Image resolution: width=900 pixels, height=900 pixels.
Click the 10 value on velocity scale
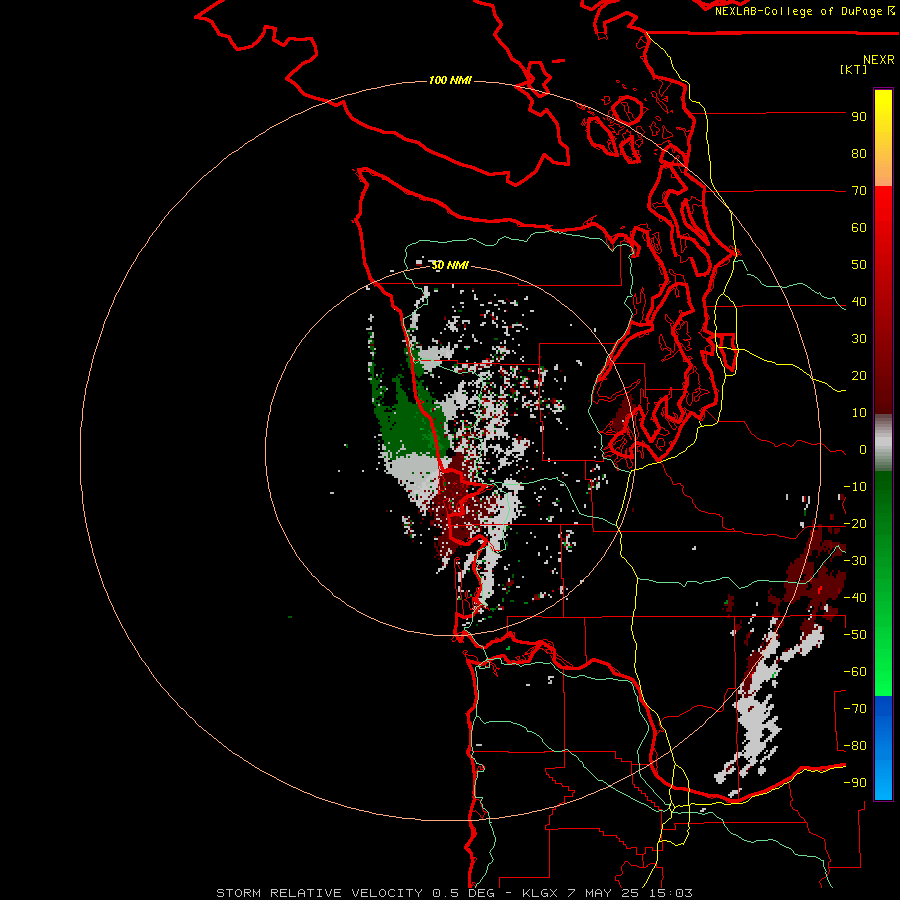[859, 413]
